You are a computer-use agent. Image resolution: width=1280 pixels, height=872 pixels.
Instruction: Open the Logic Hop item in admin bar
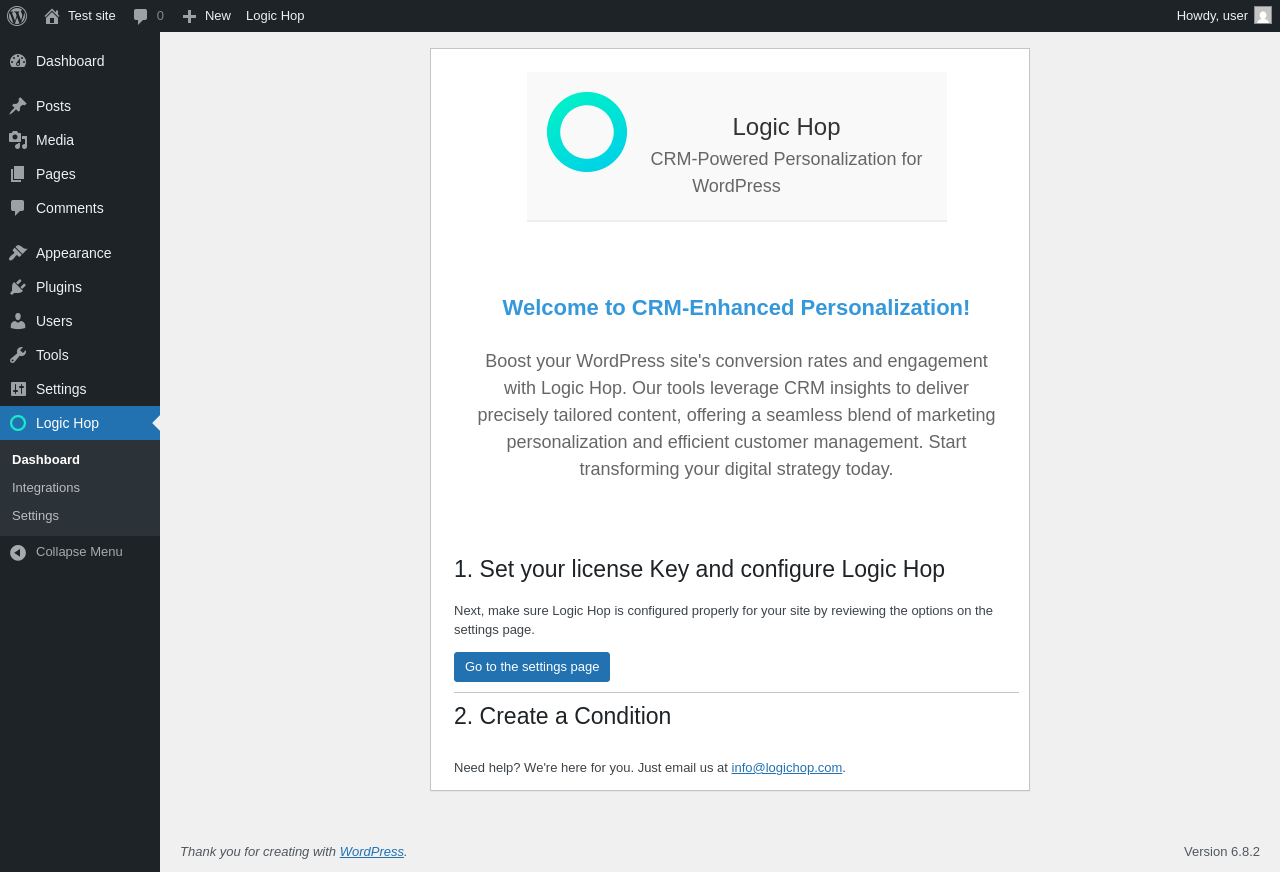(x=275, y=16)
